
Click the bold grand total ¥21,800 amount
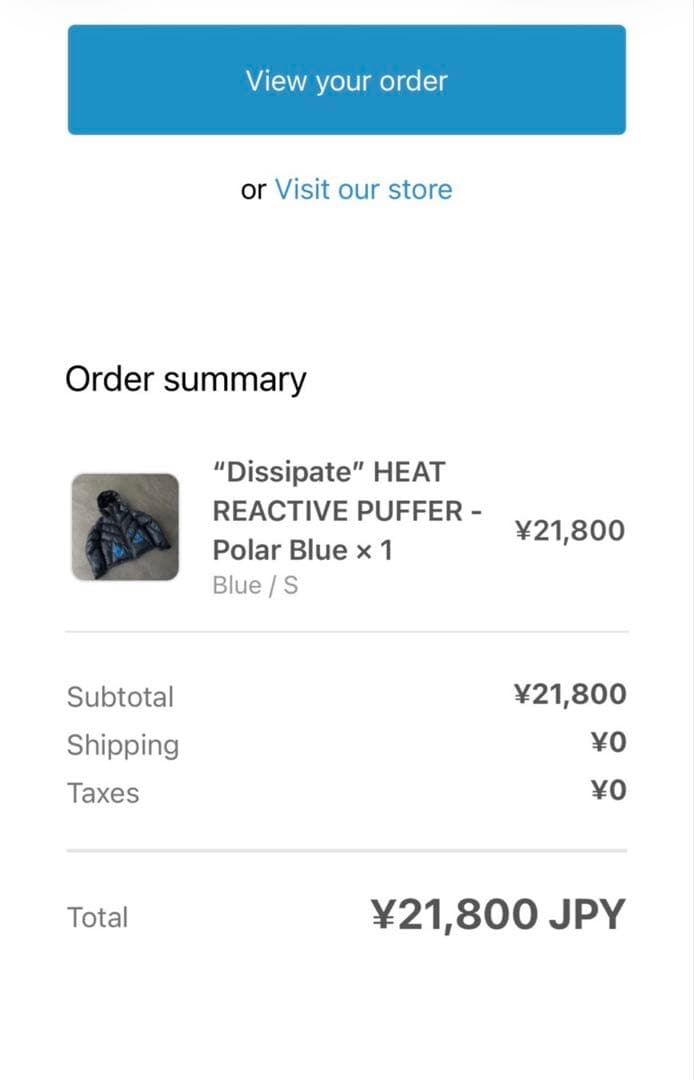point(452,915)
